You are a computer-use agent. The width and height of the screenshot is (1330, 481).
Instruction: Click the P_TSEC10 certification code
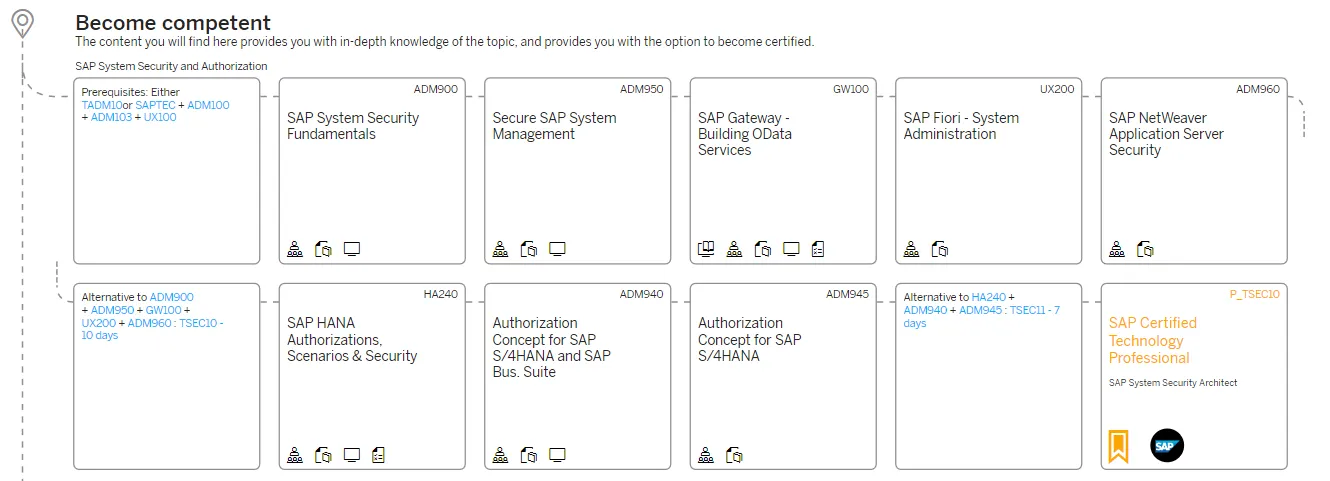click(x=1254, y=294)
